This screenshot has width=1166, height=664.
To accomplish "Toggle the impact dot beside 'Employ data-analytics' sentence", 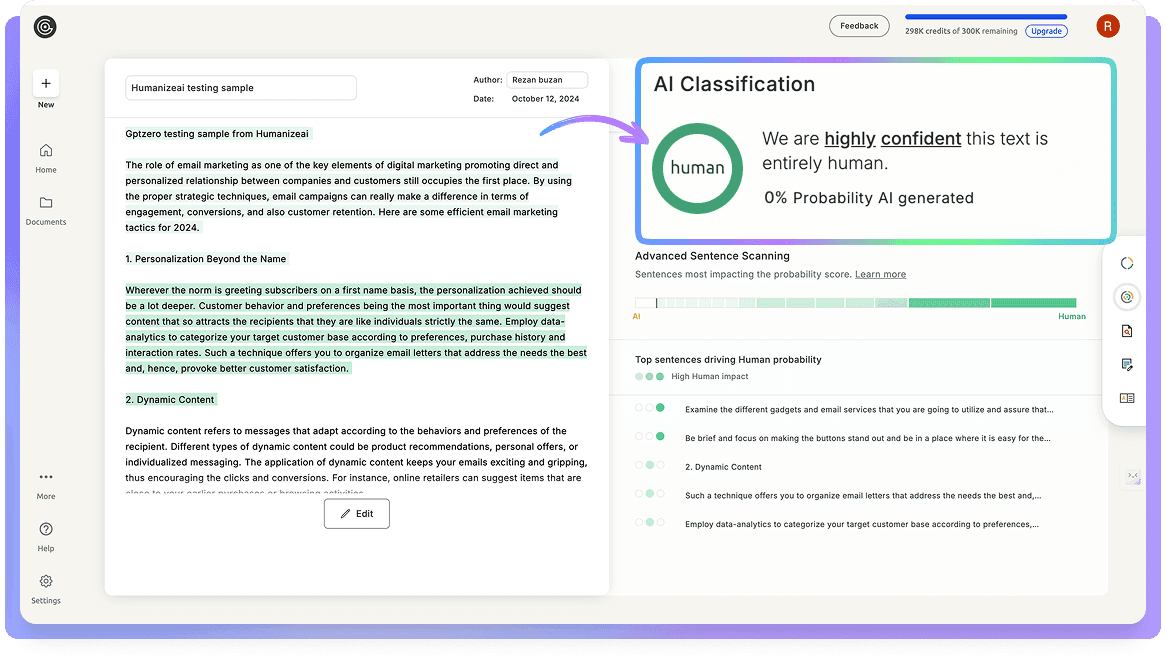I will pyautogui.click(x=651, y=523).
